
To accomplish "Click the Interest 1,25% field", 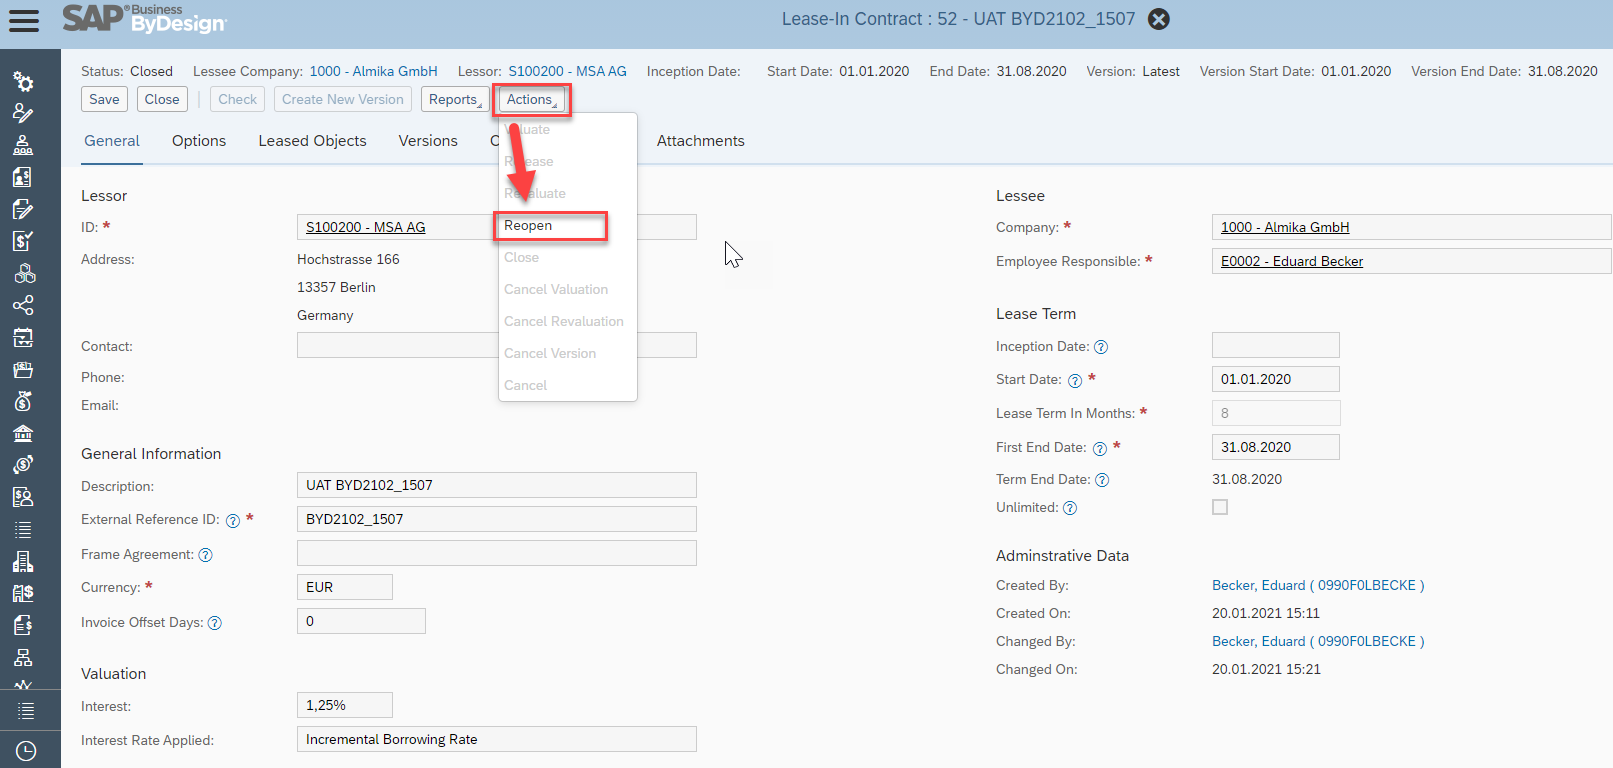I will pyautogui.click(x=345, y=705).
